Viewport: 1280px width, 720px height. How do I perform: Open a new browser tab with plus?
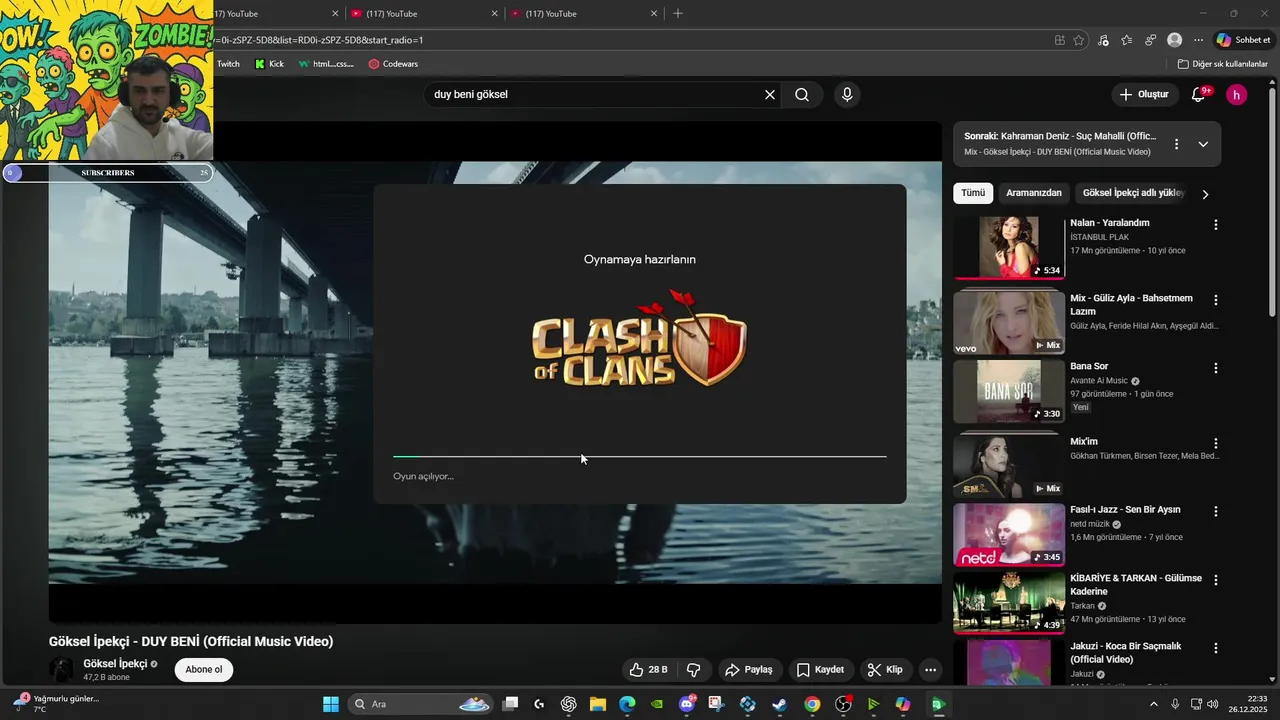pyautogui.click(x=678, y=14)
